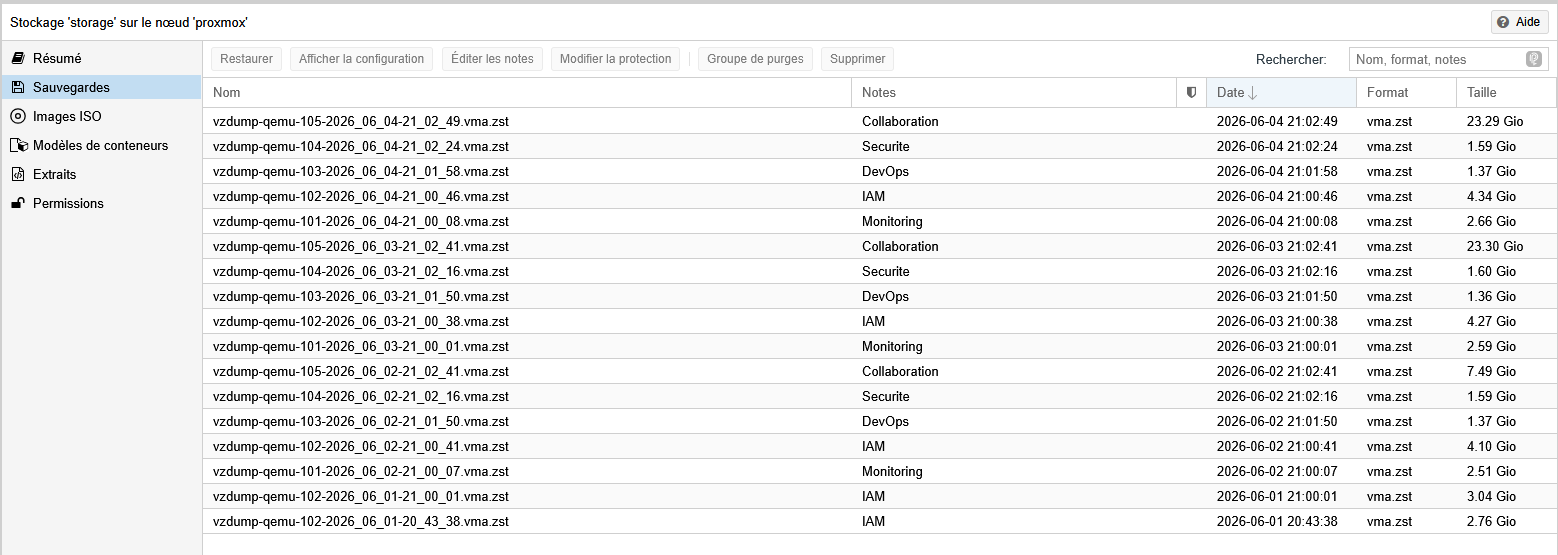Click the Aide question mark icon
1558x555 pixels.
[1503, 22]
